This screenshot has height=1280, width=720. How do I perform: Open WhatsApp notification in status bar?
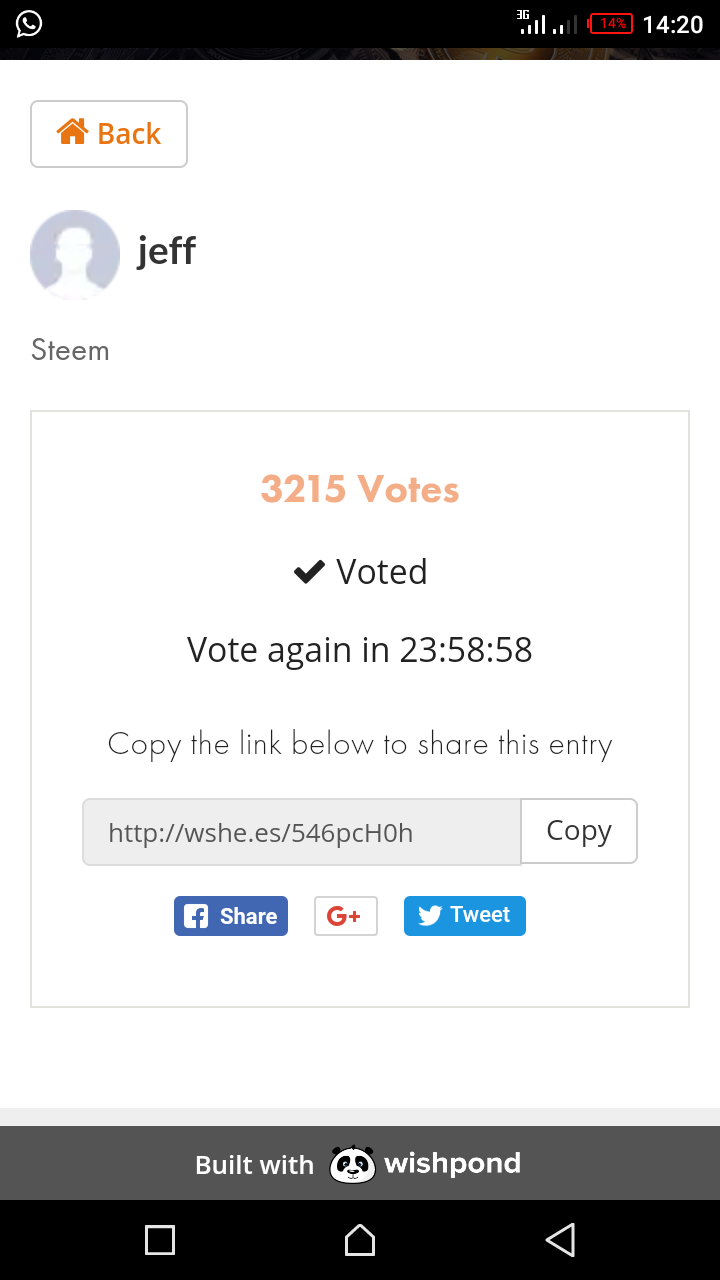click(29, 23)
